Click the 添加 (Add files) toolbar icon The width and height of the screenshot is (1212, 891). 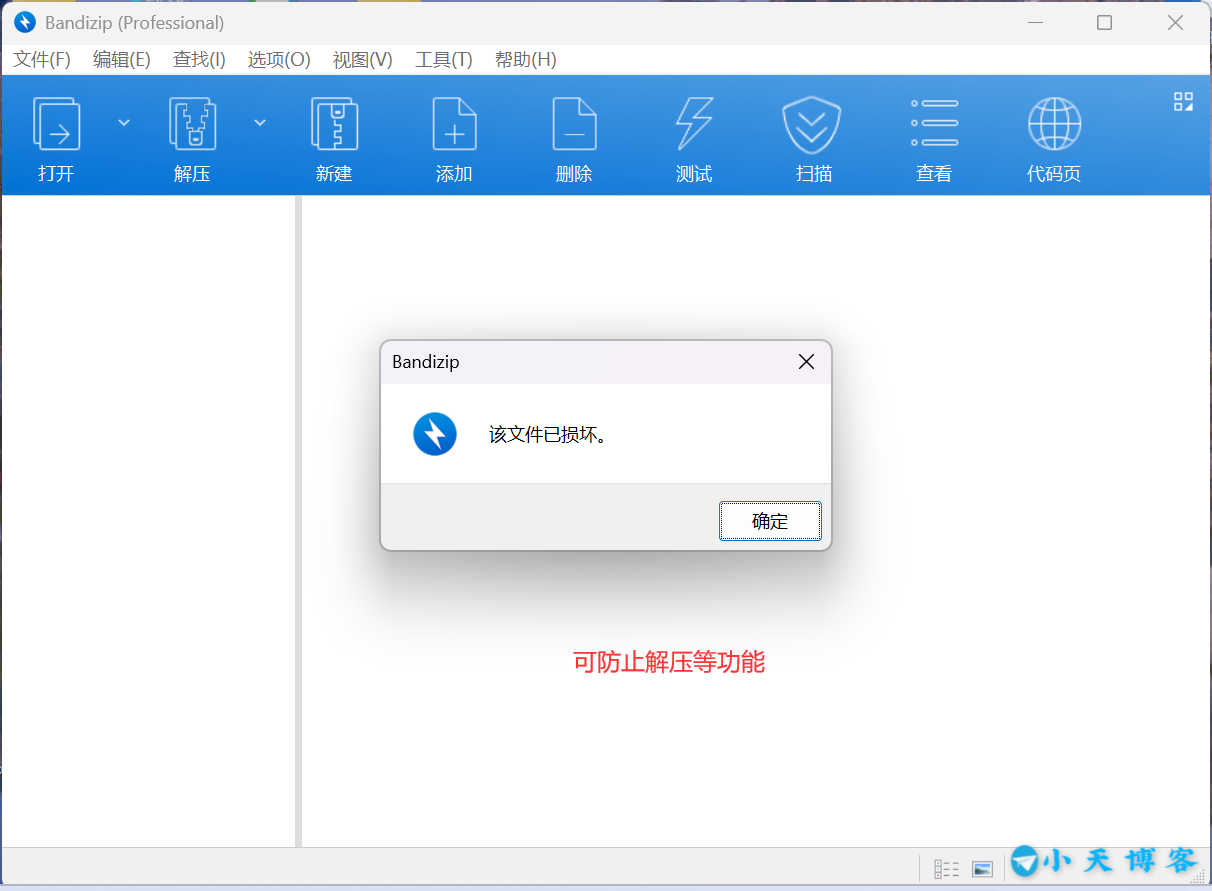click(454, 125)
